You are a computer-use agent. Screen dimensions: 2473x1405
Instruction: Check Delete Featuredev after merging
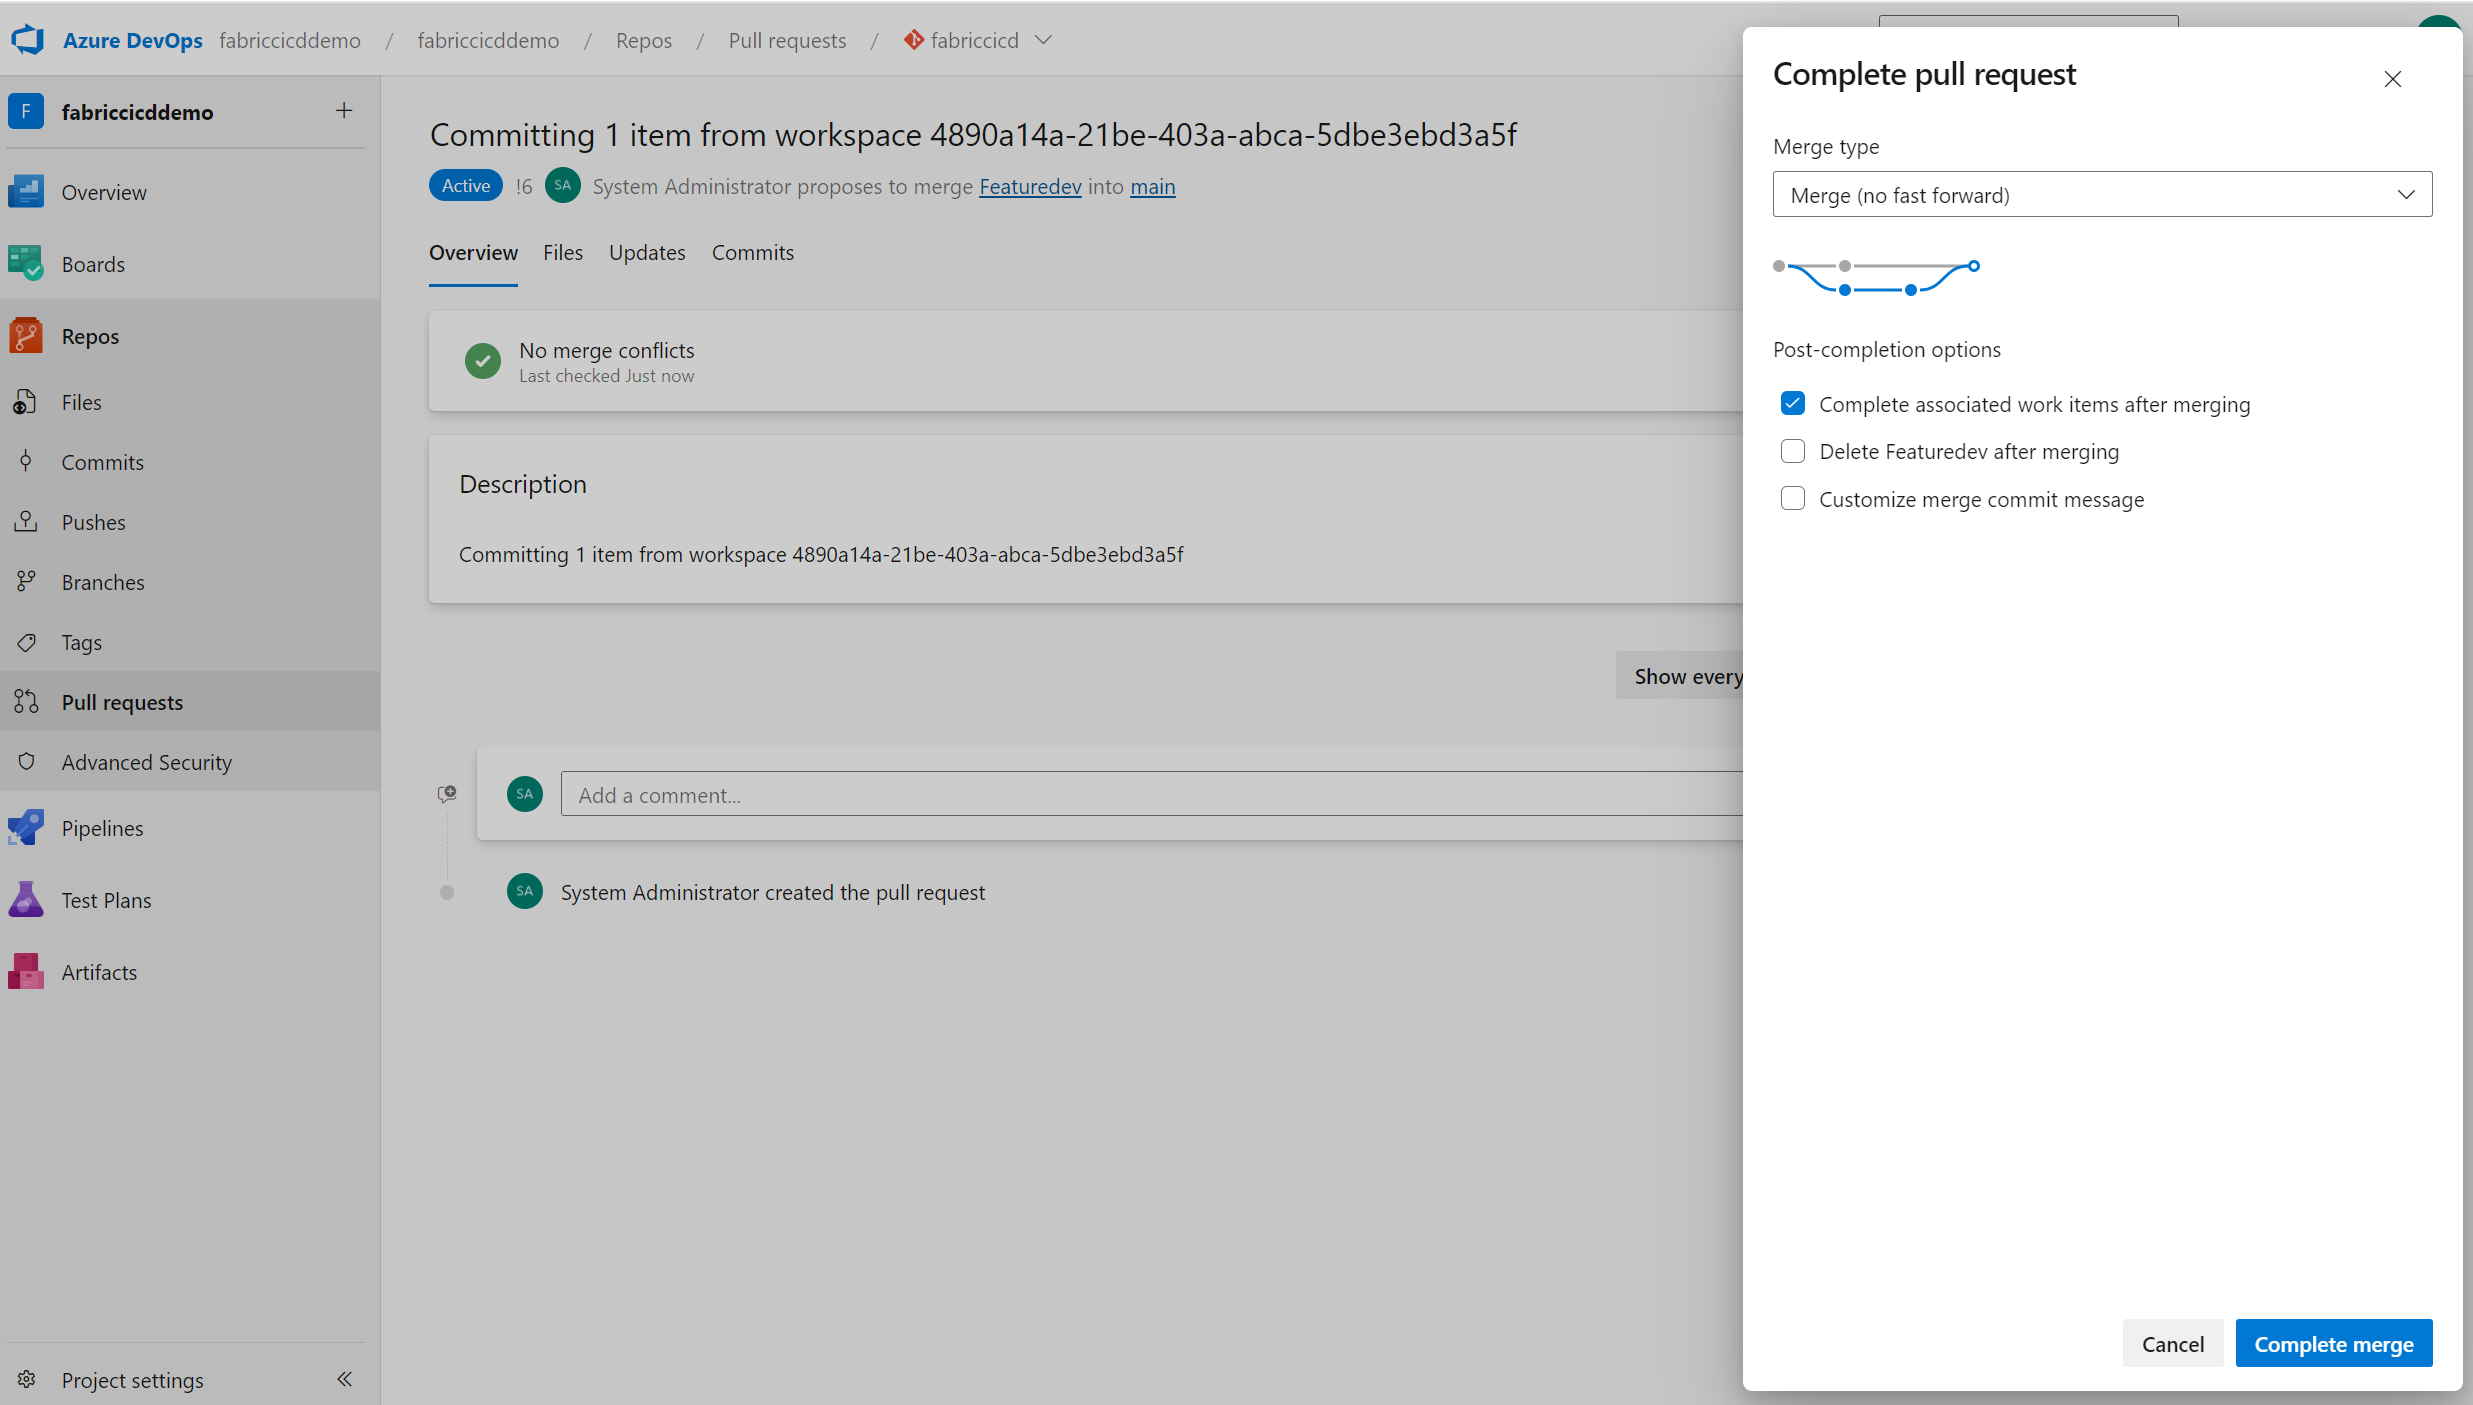pos(1793,452)
